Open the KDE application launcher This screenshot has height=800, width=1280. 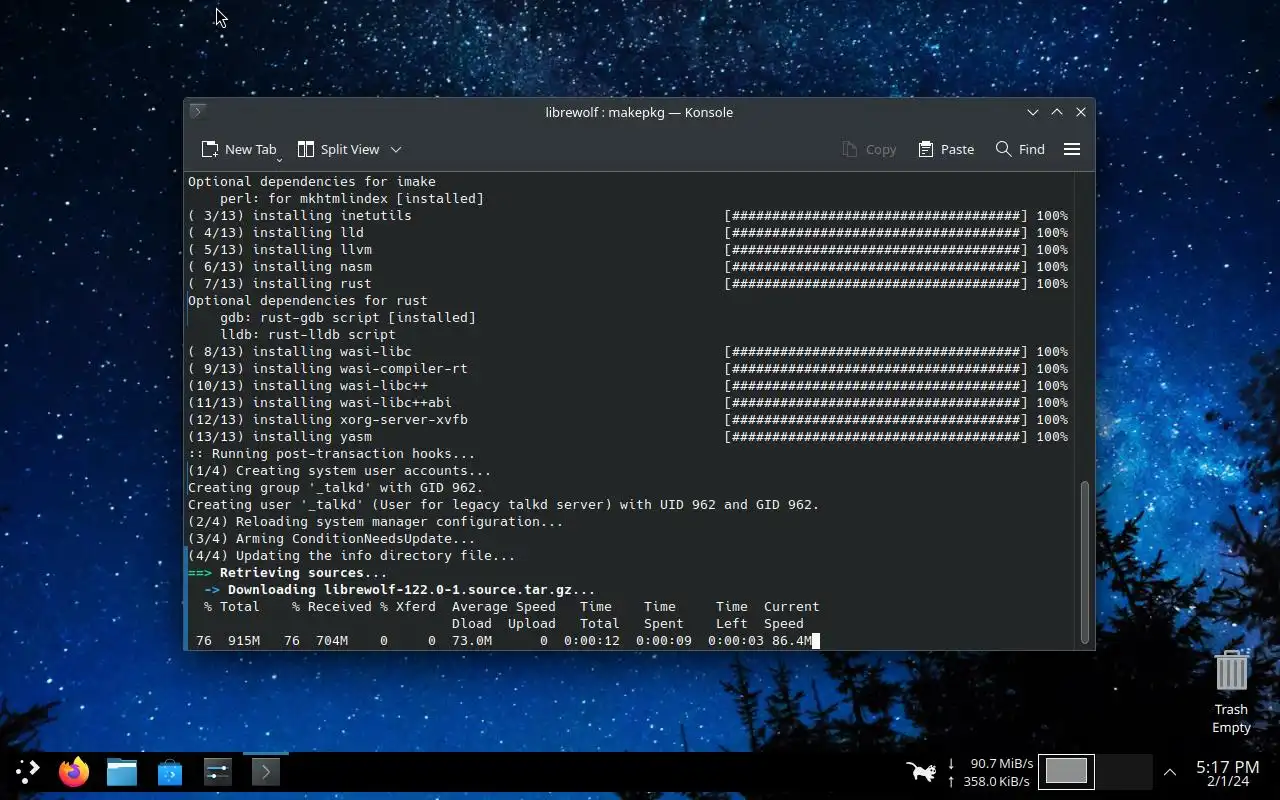tap(27, 771)
